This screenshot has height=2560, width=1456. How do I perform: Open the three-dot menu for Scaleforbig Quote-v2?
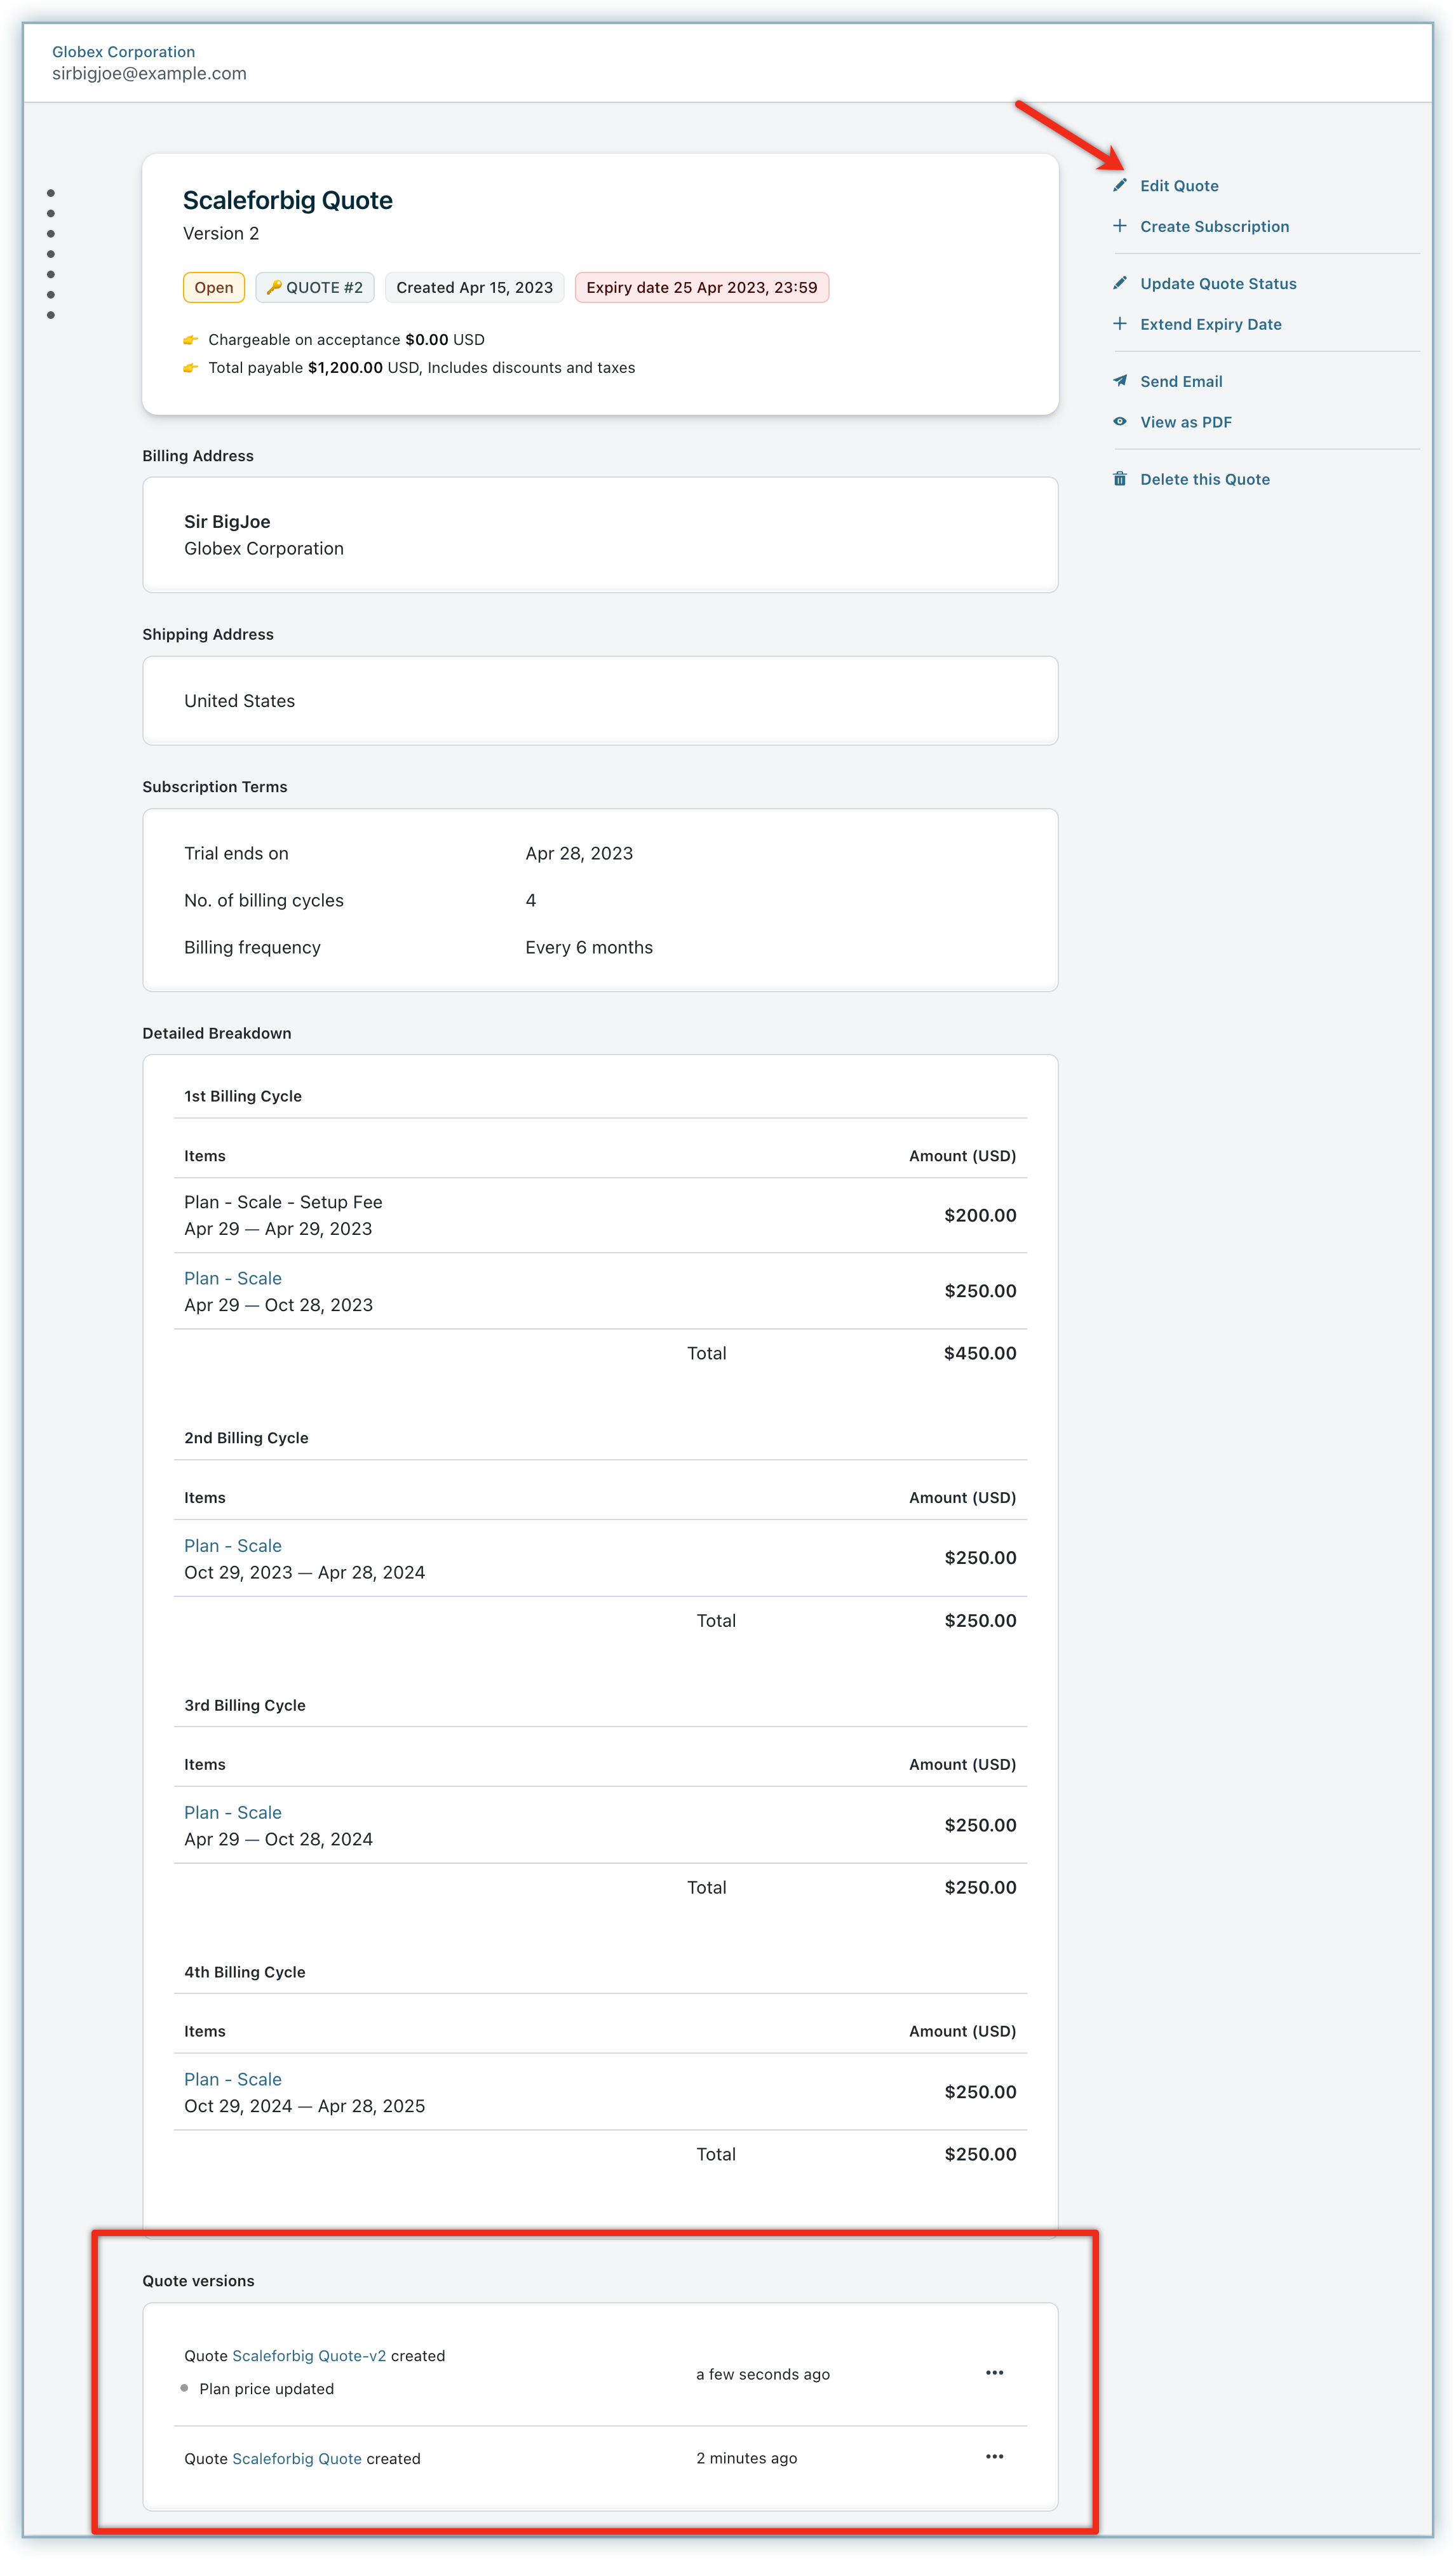tap(994, 2373)
